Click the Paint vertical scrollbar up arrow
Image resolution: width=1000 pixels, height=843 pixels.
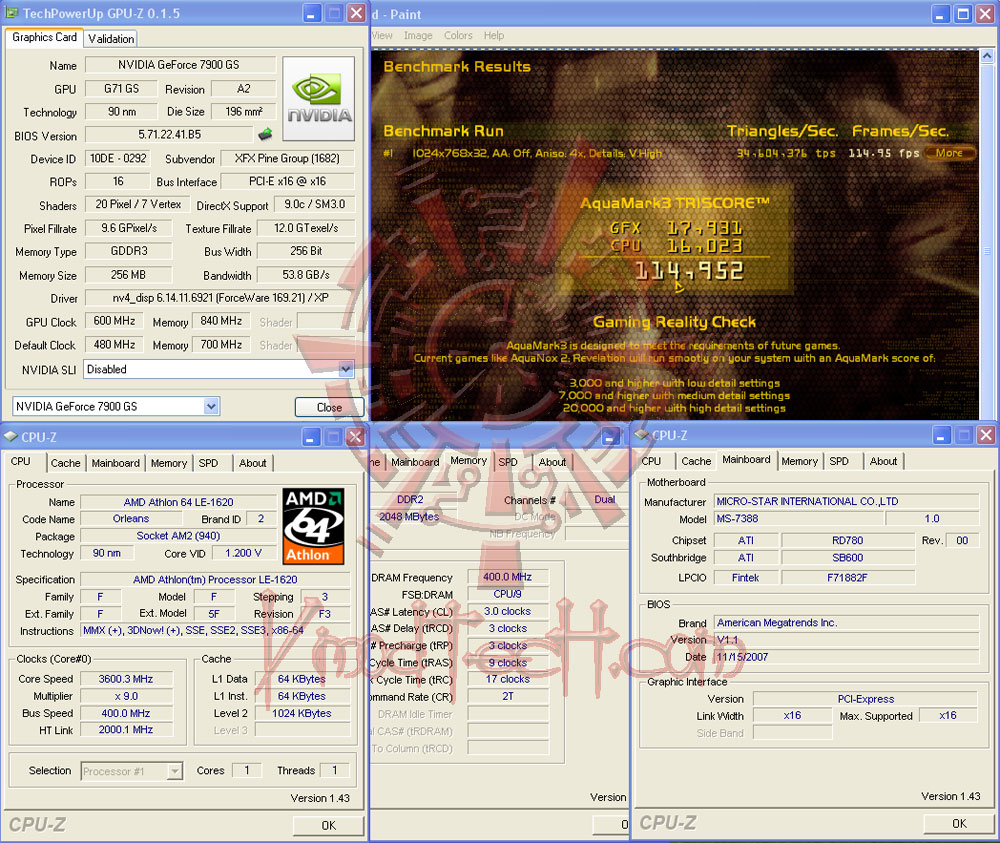(987, 56)
